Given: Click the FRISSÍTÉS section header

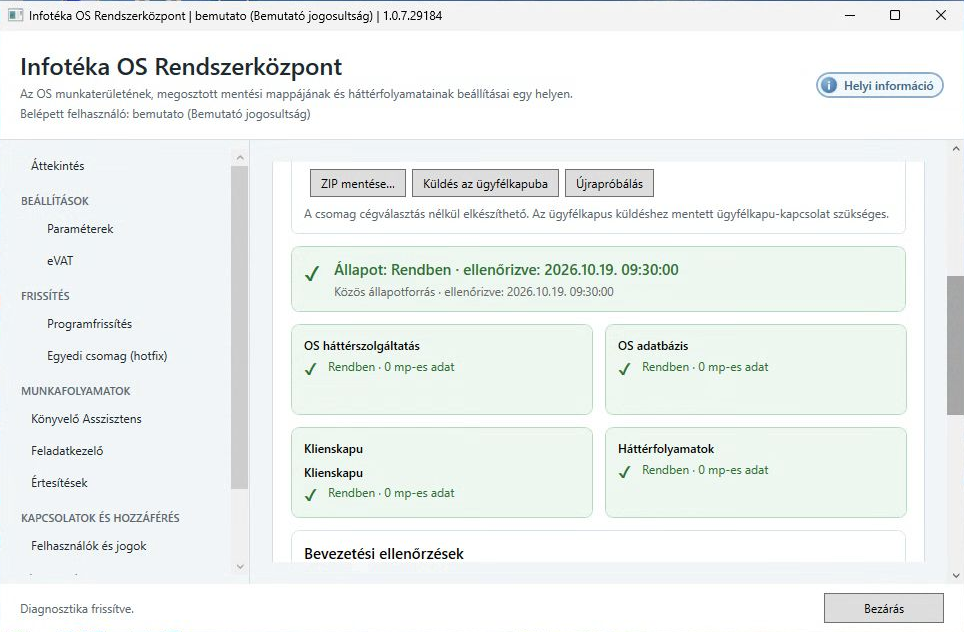Looking at the screenshot, I should (x=45, y=296).
